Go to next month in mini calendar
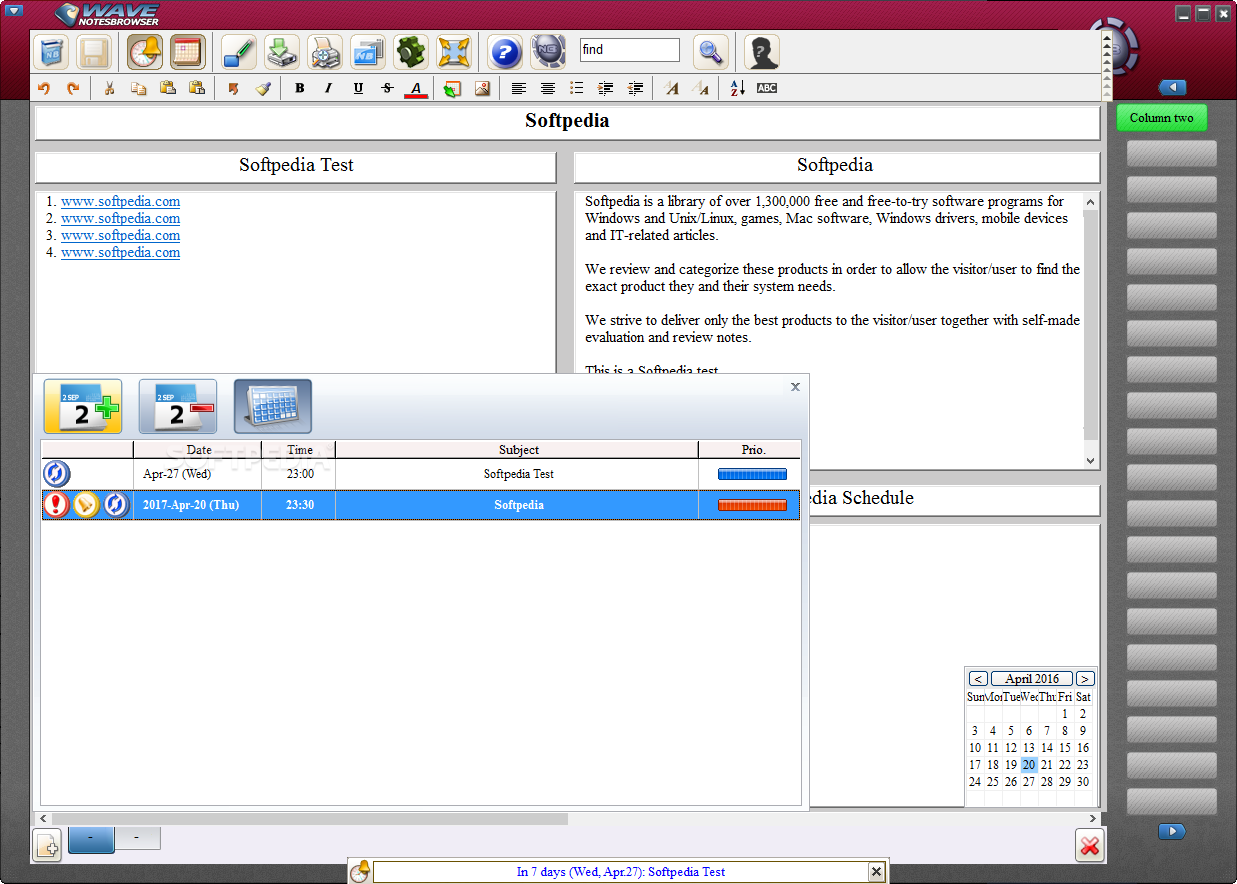Screen dimensions: 1237x884 (1085, 679)
